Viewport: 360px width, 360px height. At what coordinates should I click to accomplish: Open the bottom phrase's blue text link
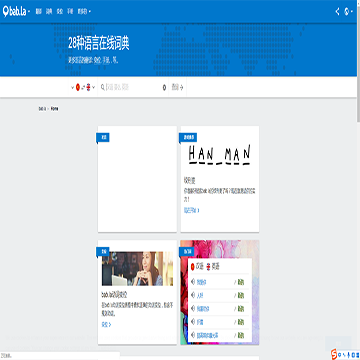coord(207,335)
